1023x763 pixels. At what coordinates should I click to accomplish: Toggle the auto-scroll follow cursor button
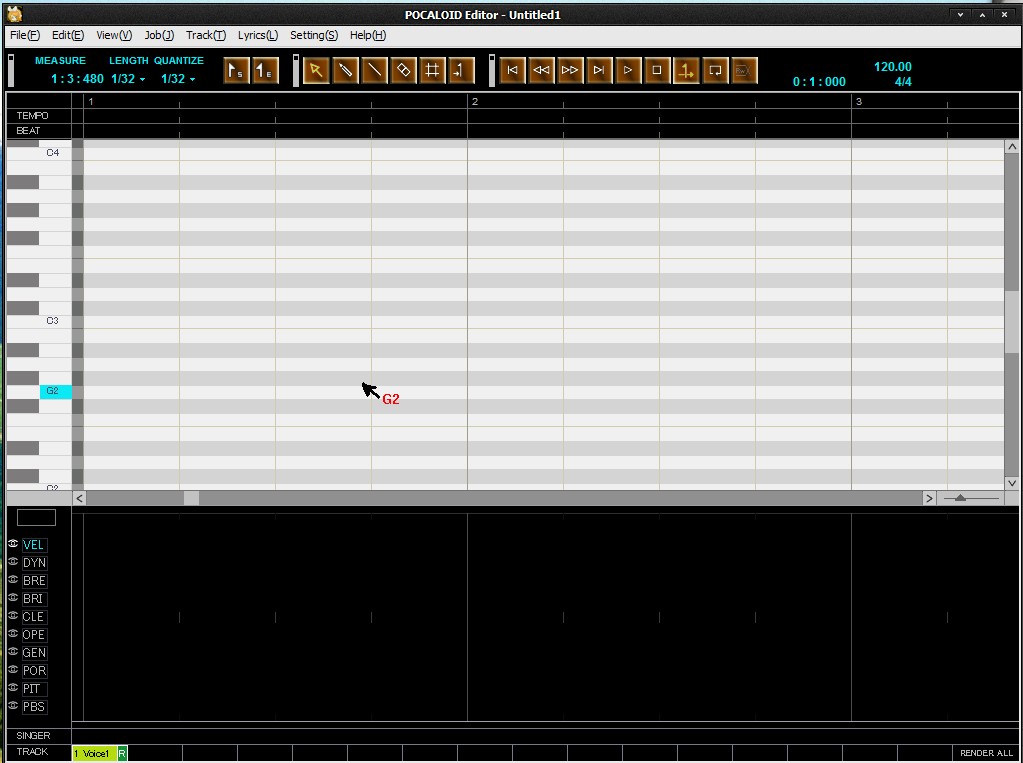(686, 70)
